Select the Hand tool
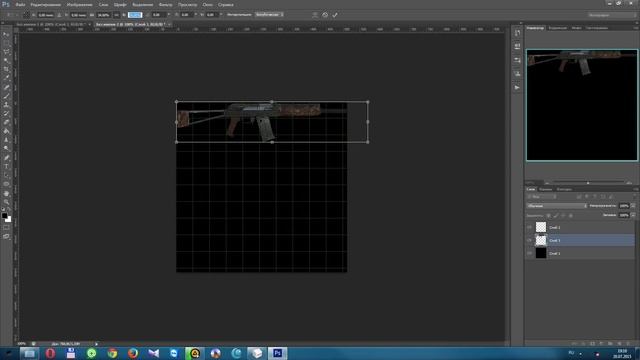Screen dimensions: 640x360 coord(6,193)
